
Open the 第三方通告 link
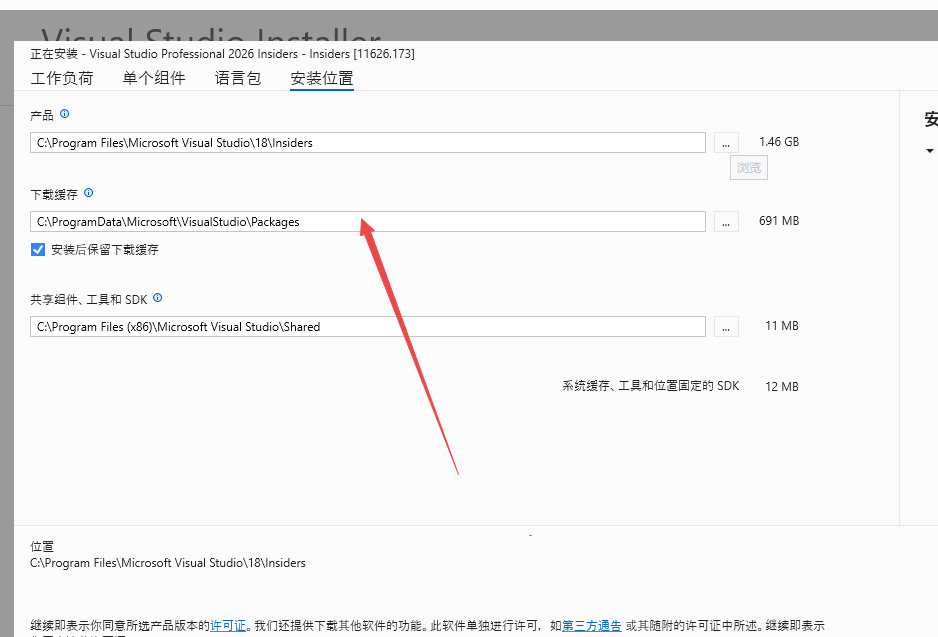click(x=591, y=625)
